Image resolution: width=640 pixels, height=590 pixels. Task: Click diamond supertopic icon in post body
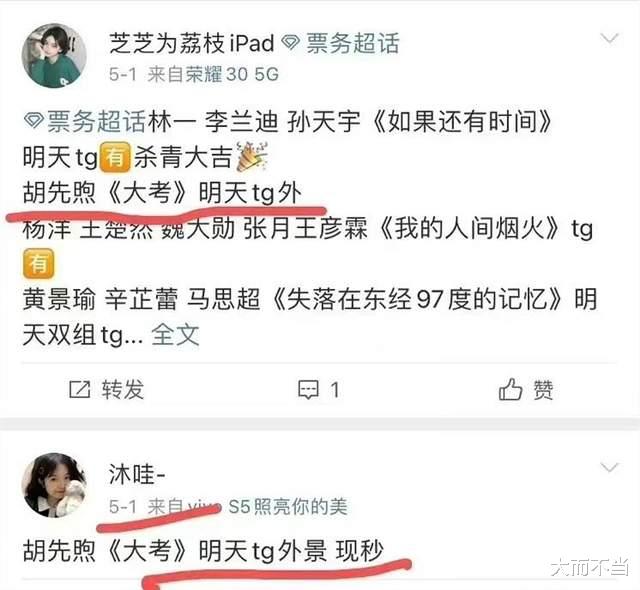pos(34,121)
